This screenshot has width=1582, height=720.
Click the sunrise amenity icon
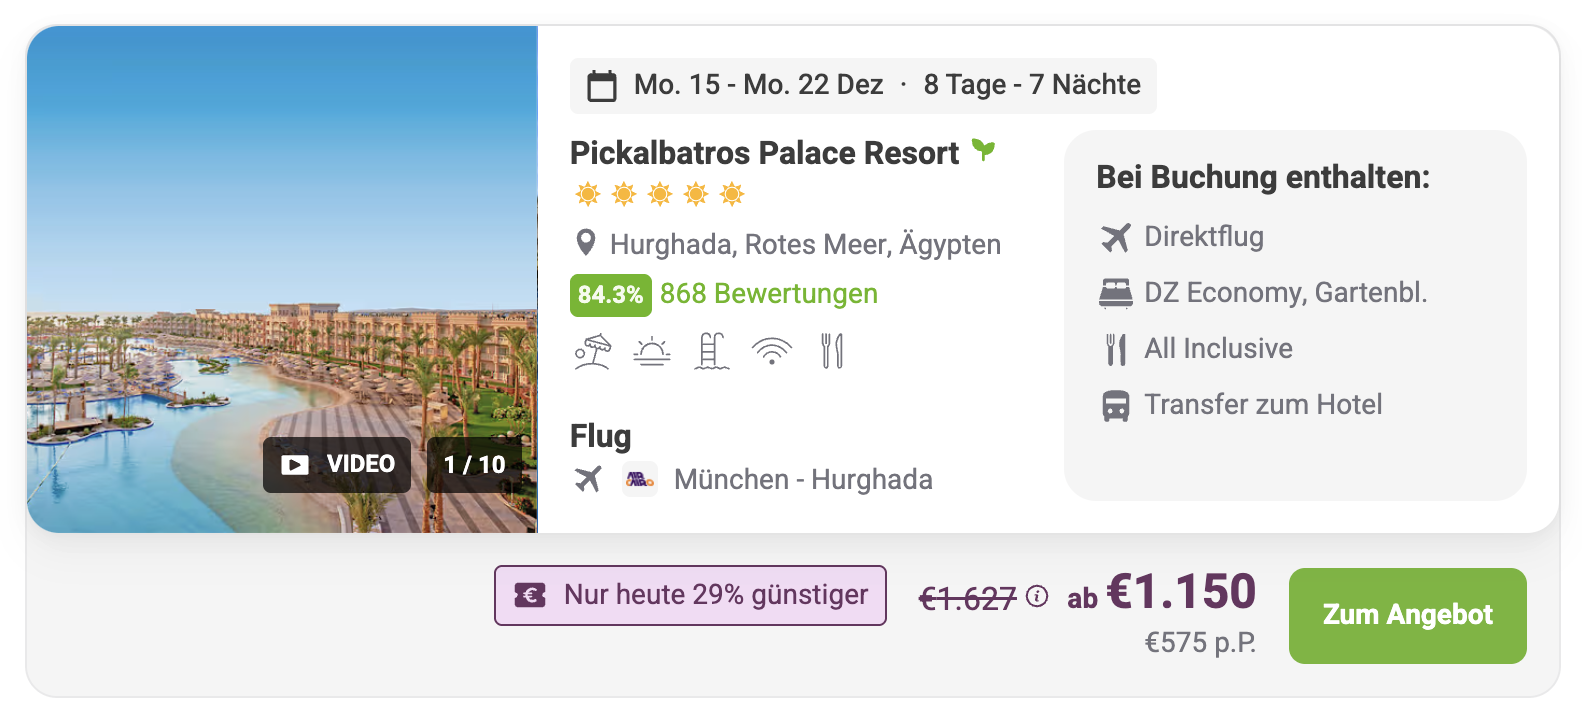coord(652,351)
